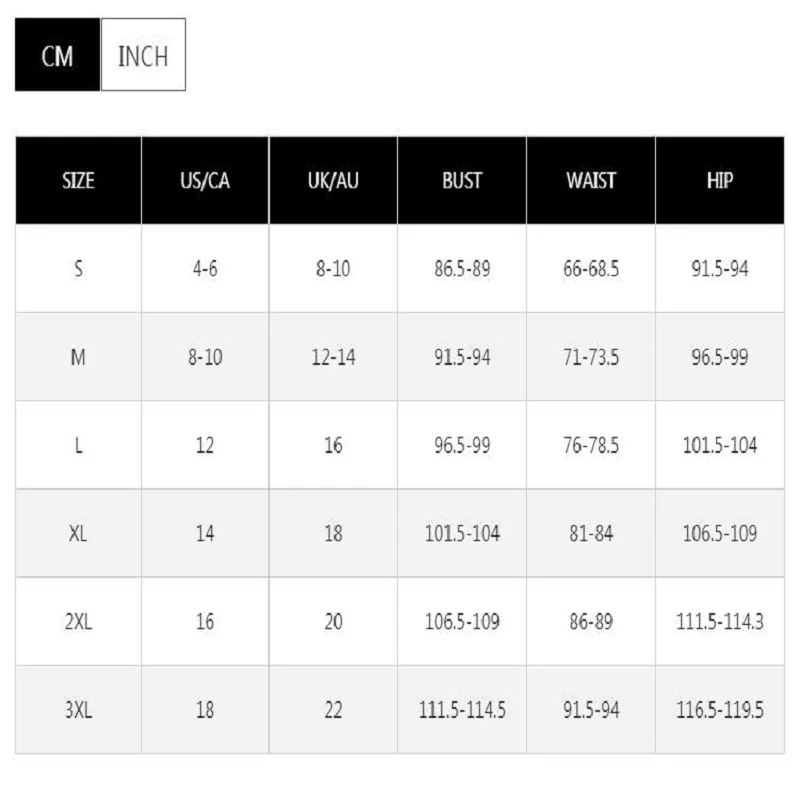Image resolution: width=800 pixels, height=800 pixels.
Task: Click the 101.5-104 hip cell for L
Action: 720,445
